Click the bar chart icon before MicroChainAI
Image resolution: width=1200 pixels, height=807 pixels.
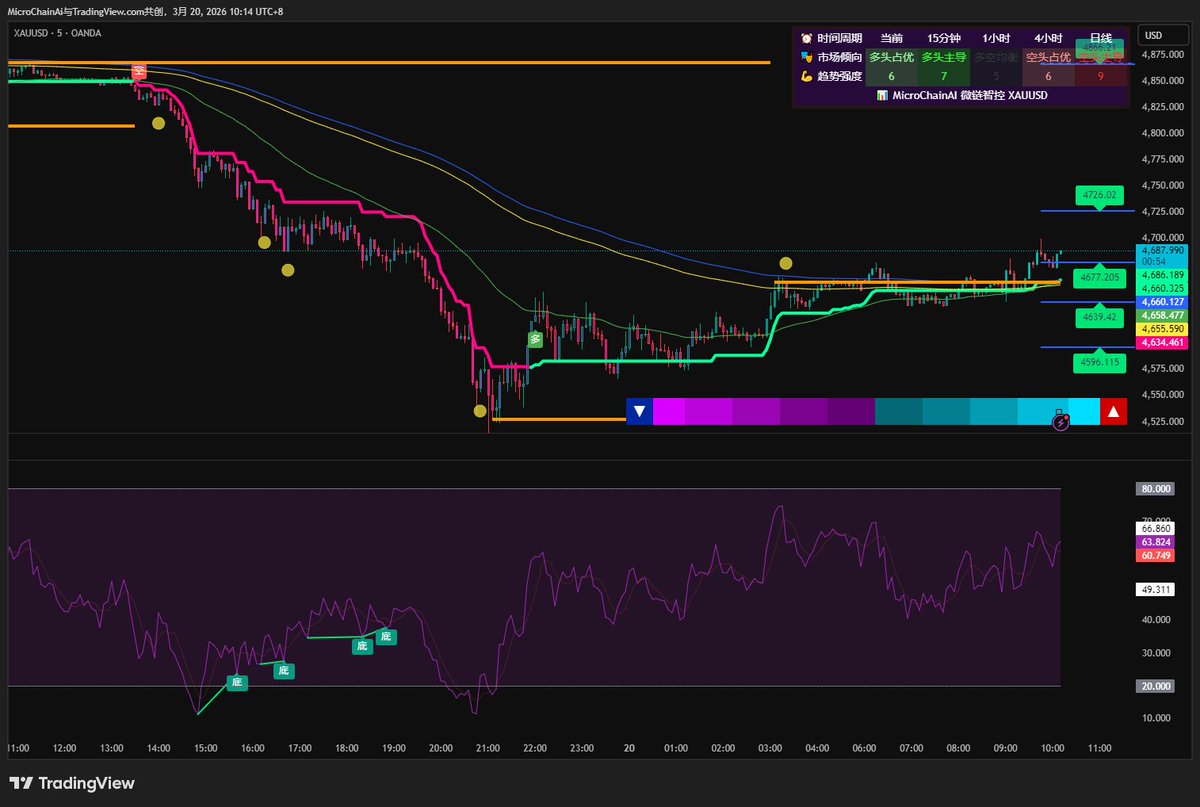point(882,96)
